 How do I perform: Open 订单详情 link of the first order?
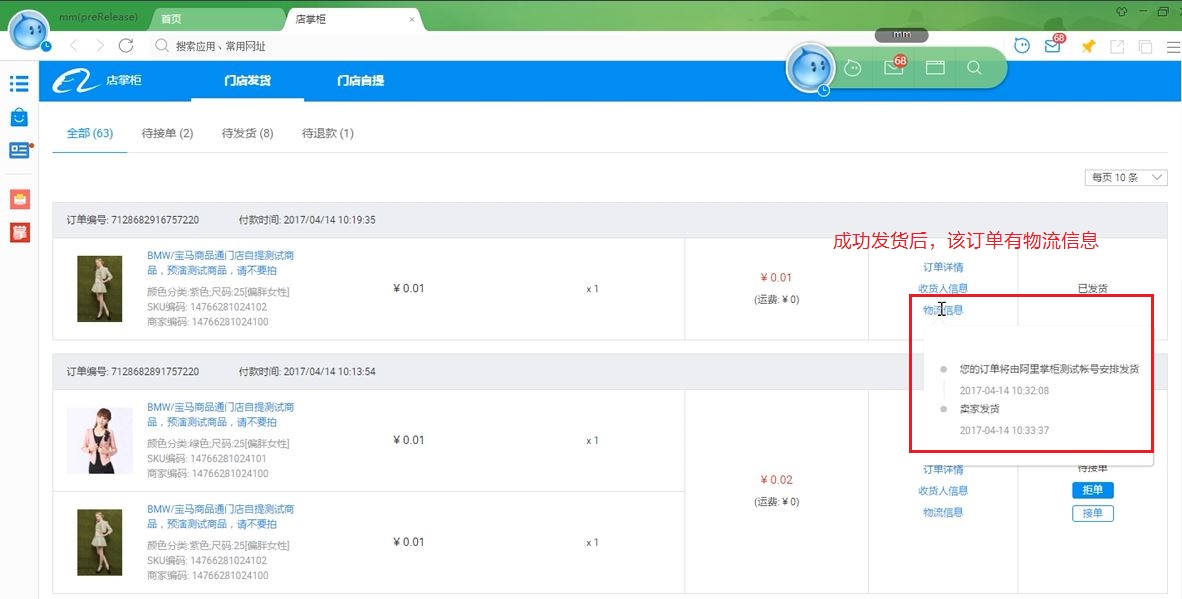943,267
